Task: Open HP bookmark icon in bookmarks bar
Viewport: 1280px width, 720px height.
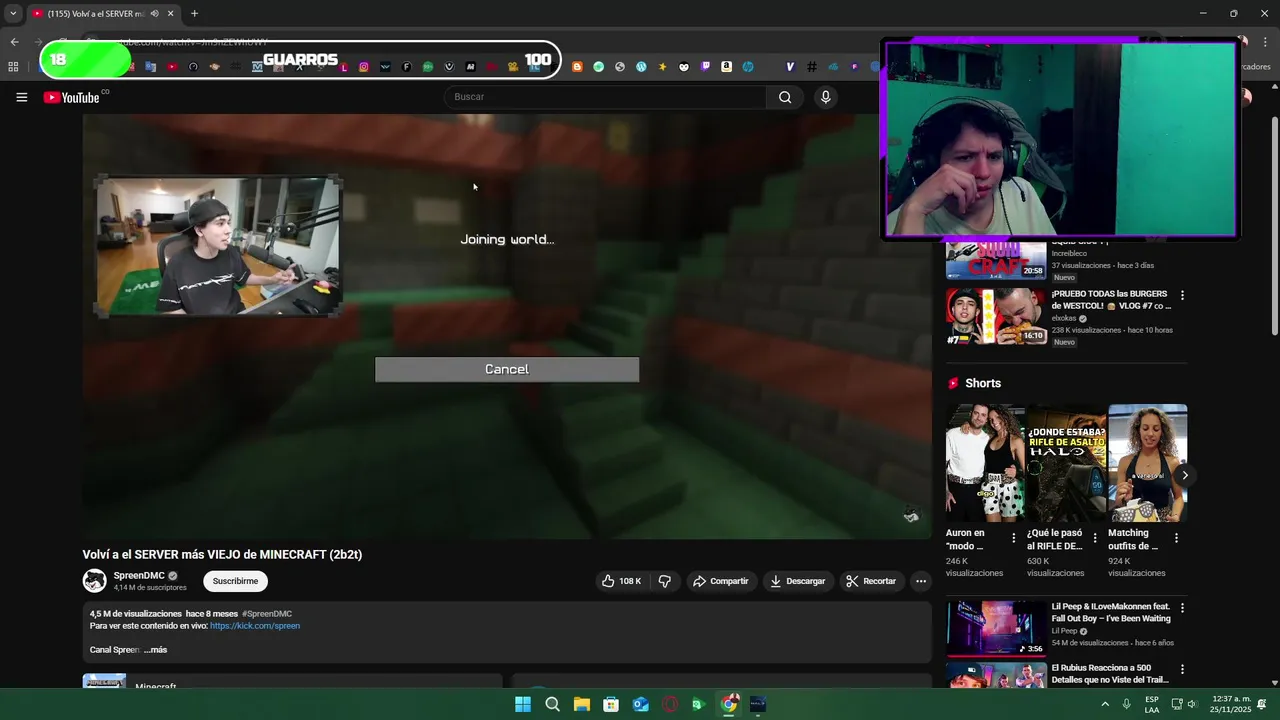Action: pos(747,67)
